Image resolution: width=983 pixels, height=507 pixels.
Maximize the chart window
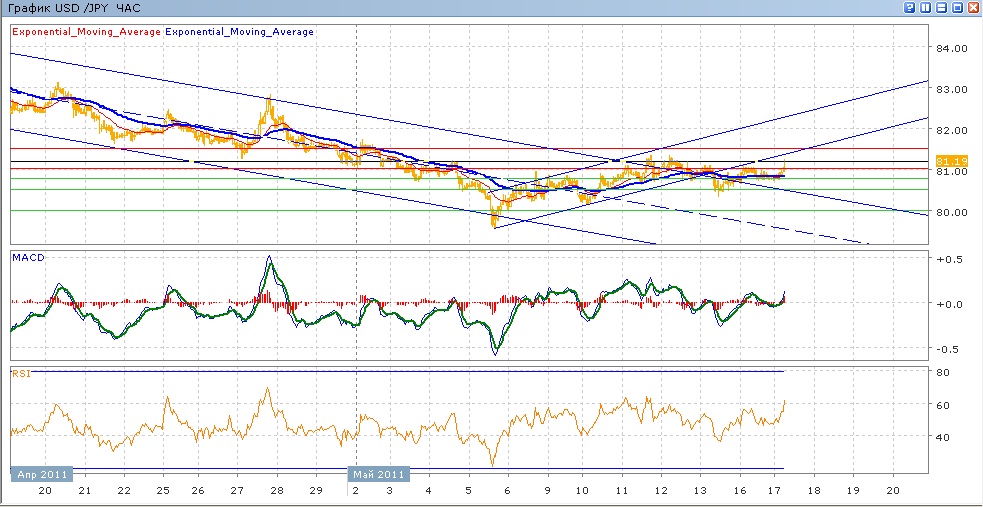pyautogui.click(x=957, y=7)
